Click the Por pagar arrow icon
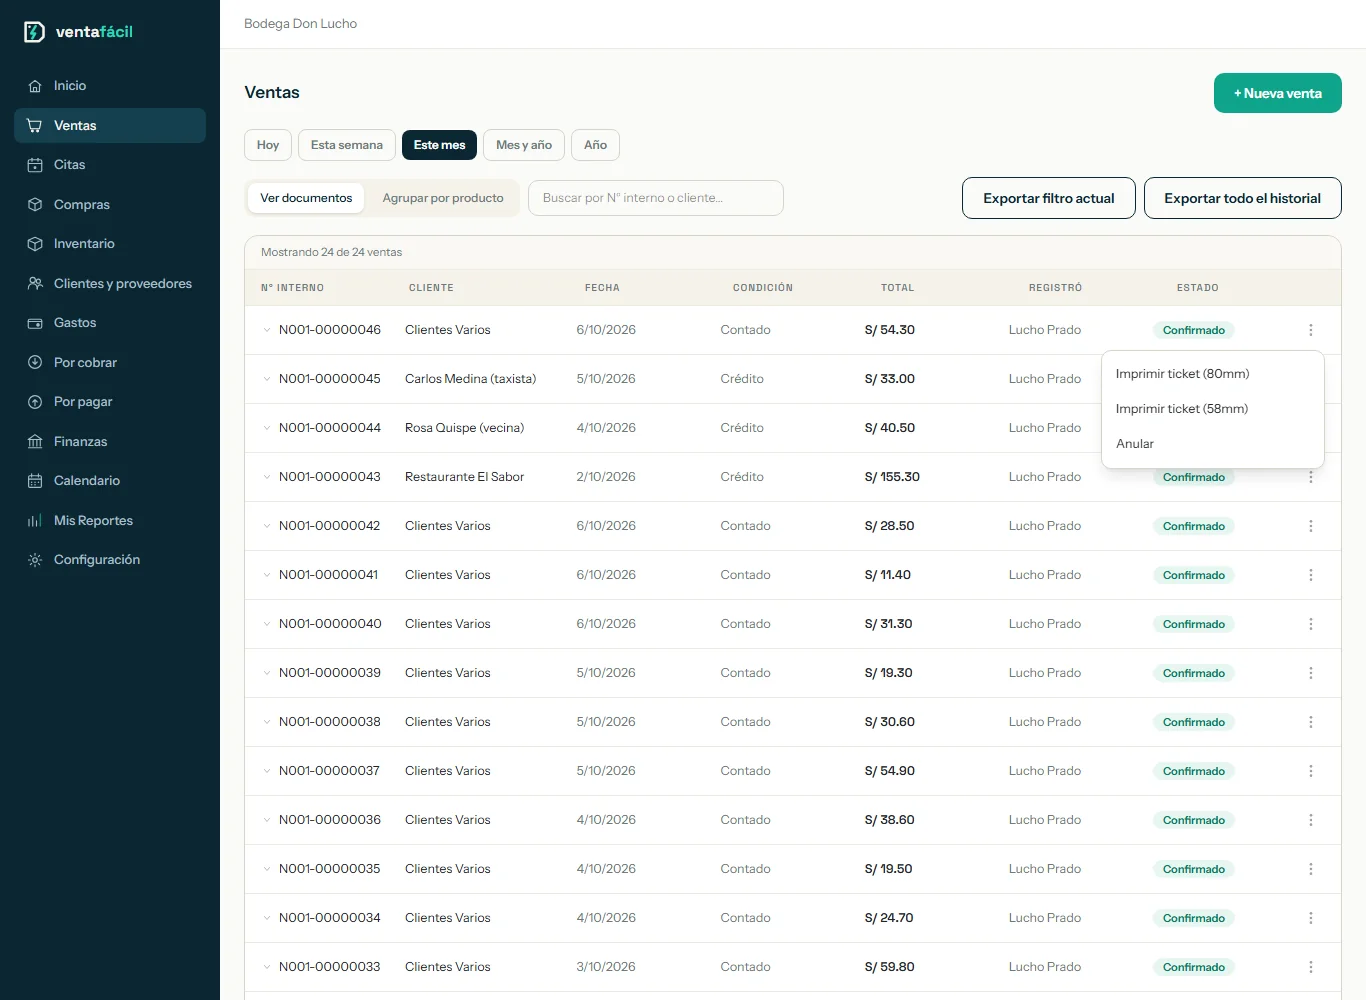The image size is (1366, 1000). (35, 402)
